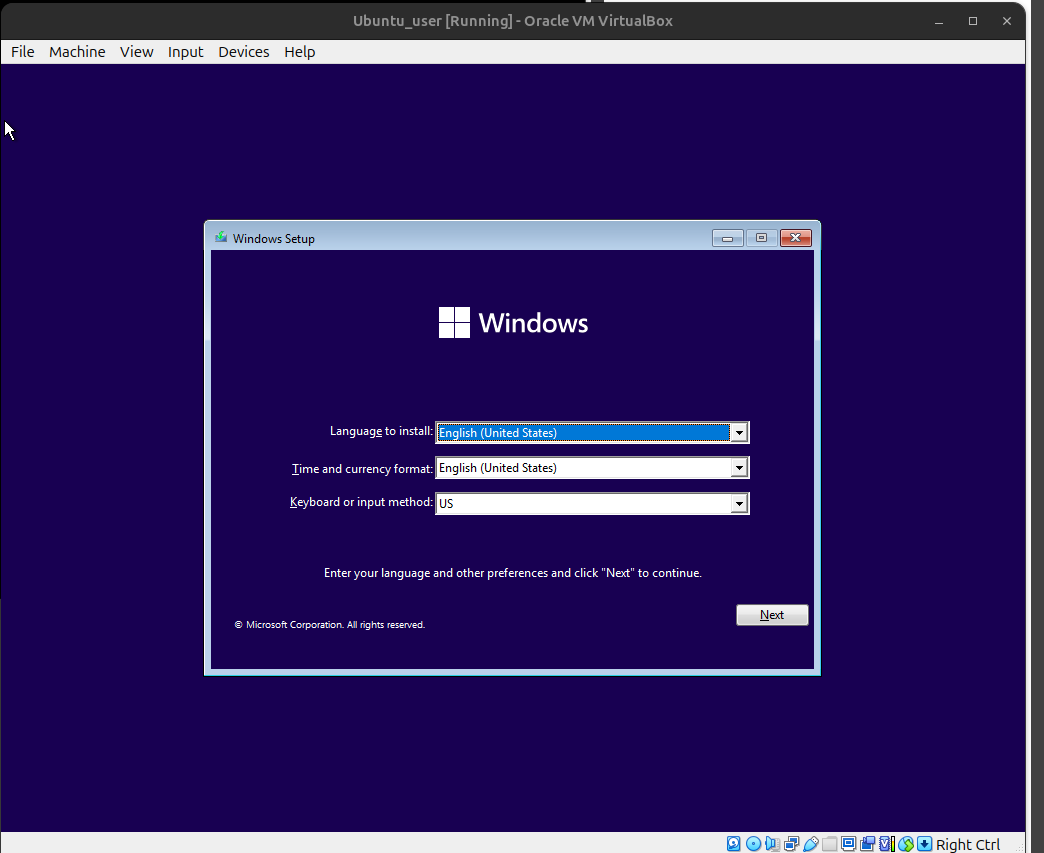Image resolution: width=1044 pixels, height=853 pixels.
Task: Click the display settings status icon
Action: 848,844
